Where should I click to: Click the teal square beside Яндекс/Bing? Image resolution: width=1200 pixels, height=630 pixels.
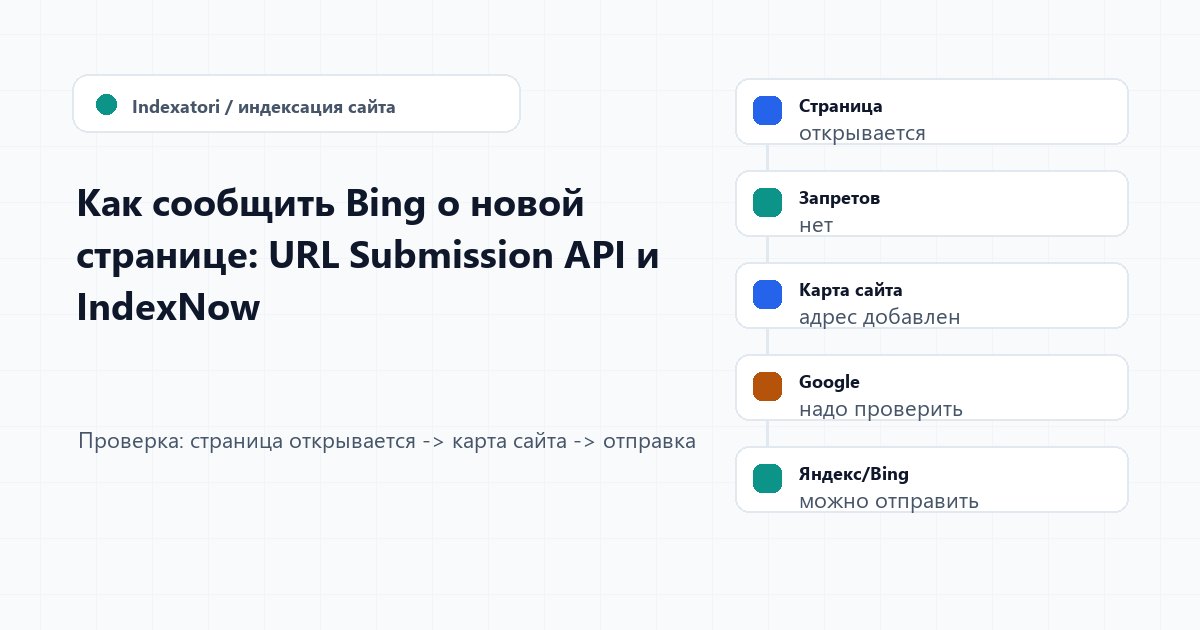[x=767, y=479]
